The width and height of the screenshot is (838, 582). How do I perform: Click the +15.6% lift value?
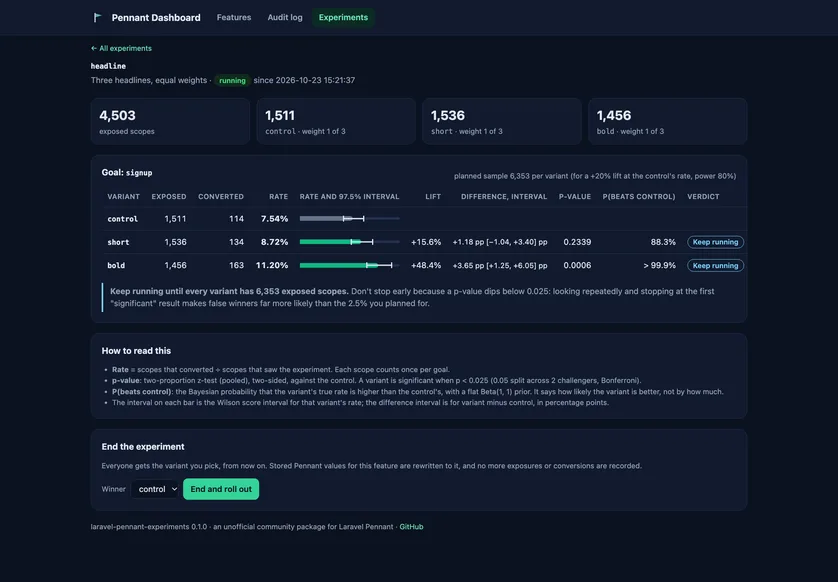pyautogui.click(x=426, y=242)
